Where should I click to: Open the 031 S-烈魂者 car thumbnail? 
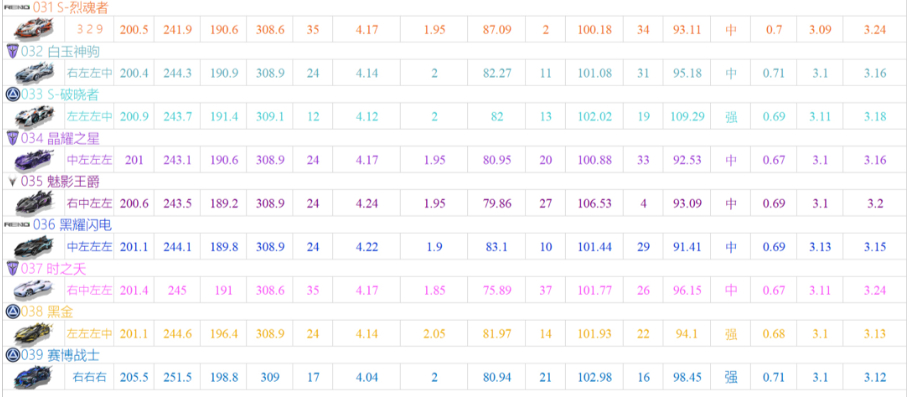[x=34, y=29]
